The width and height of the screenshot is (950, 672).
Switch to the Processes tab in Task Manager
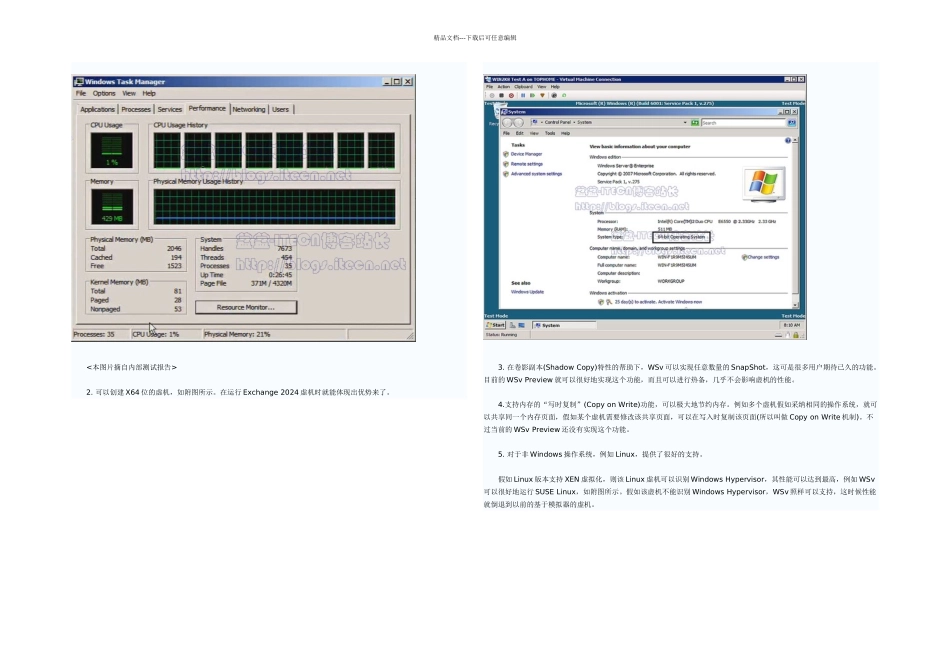click(136, 109)
